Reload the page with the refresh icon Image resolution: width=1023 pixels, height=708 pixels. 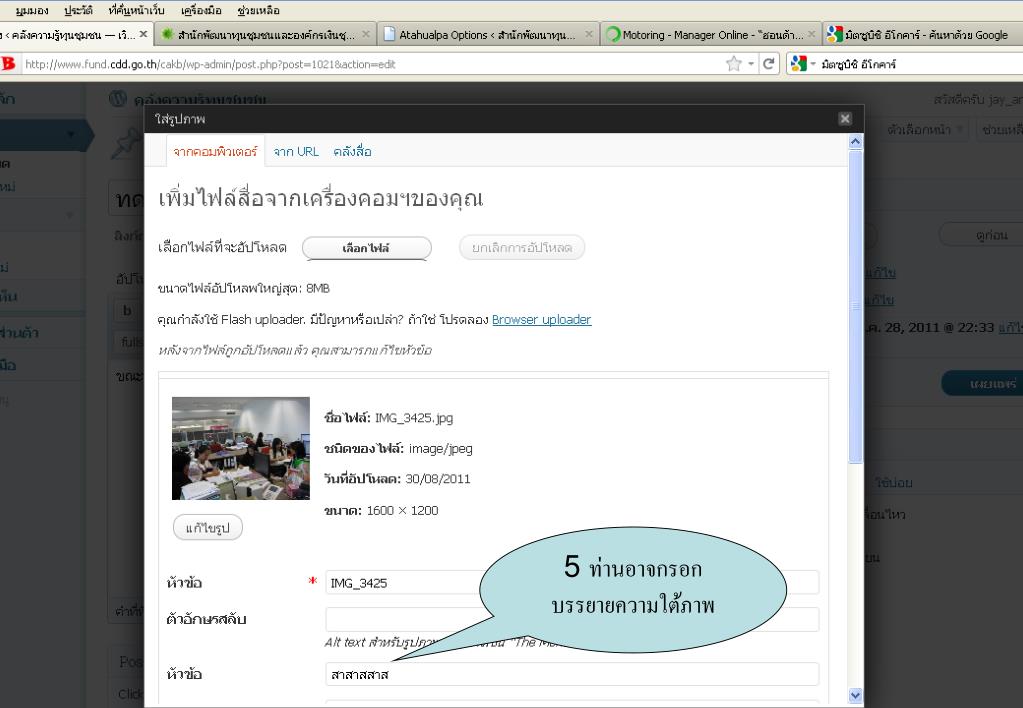pos(769,63)
